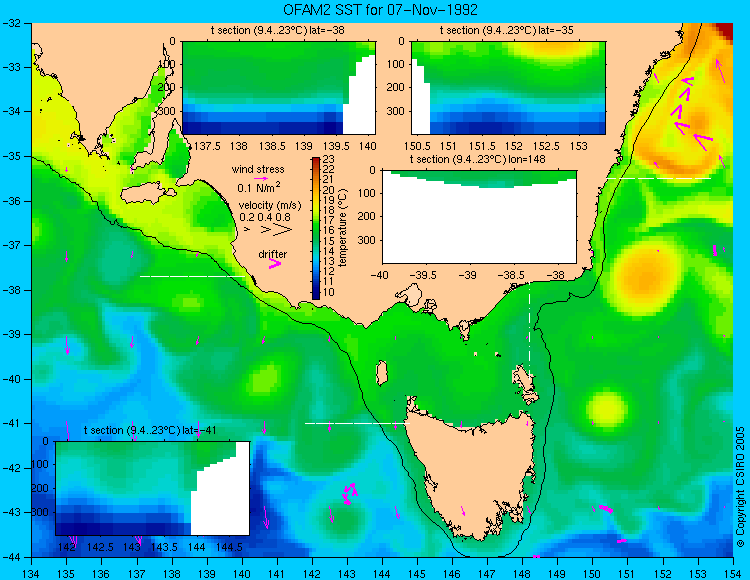Click longitude tick label 150 on bottom axis
The image size is (750, 580).
tap(593, 574)
